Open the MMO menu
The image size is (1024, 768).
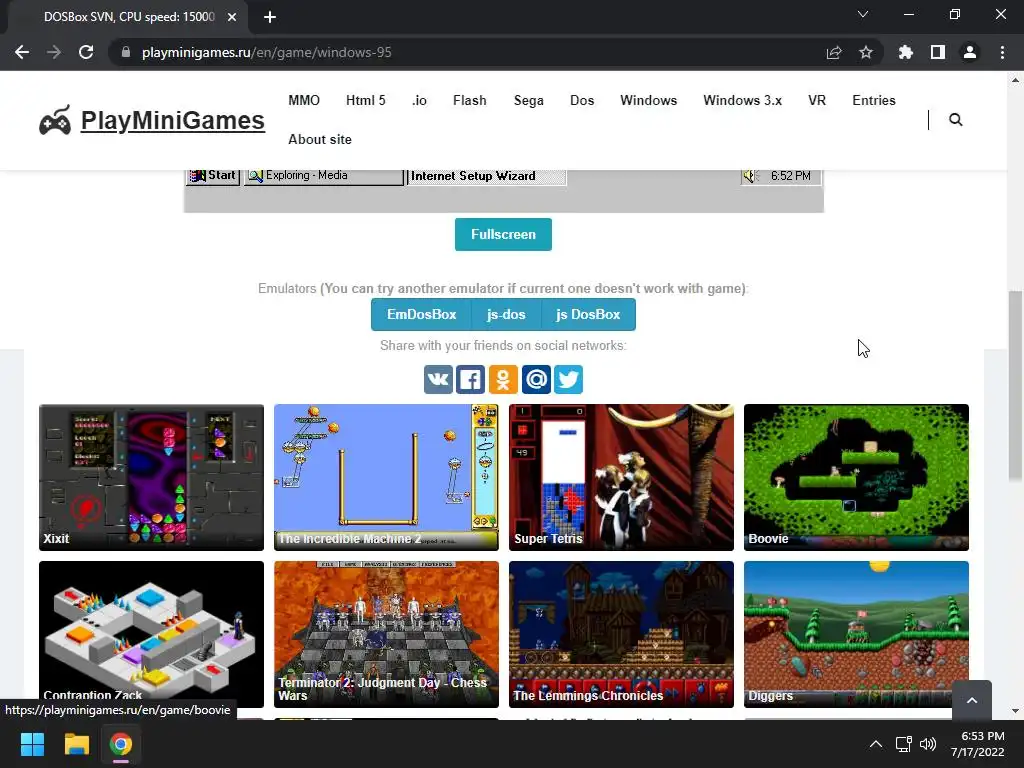(x=304, y=101)
